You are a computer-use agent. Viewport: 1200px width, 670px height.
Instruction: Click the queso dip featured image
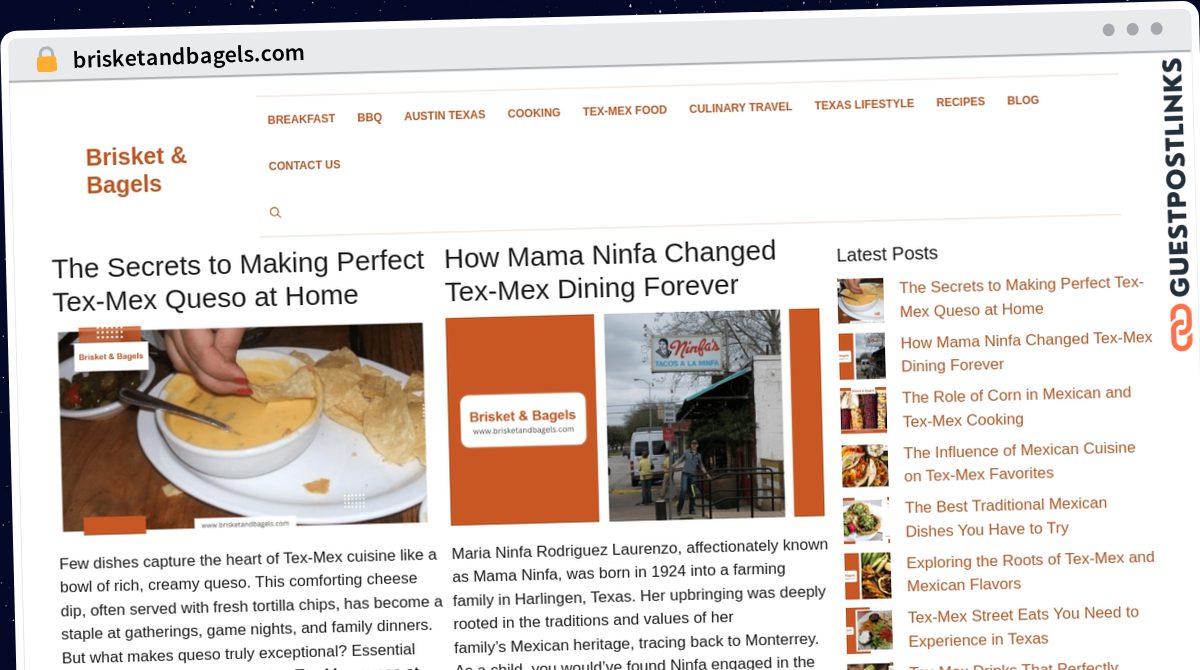tap(242, 427)
